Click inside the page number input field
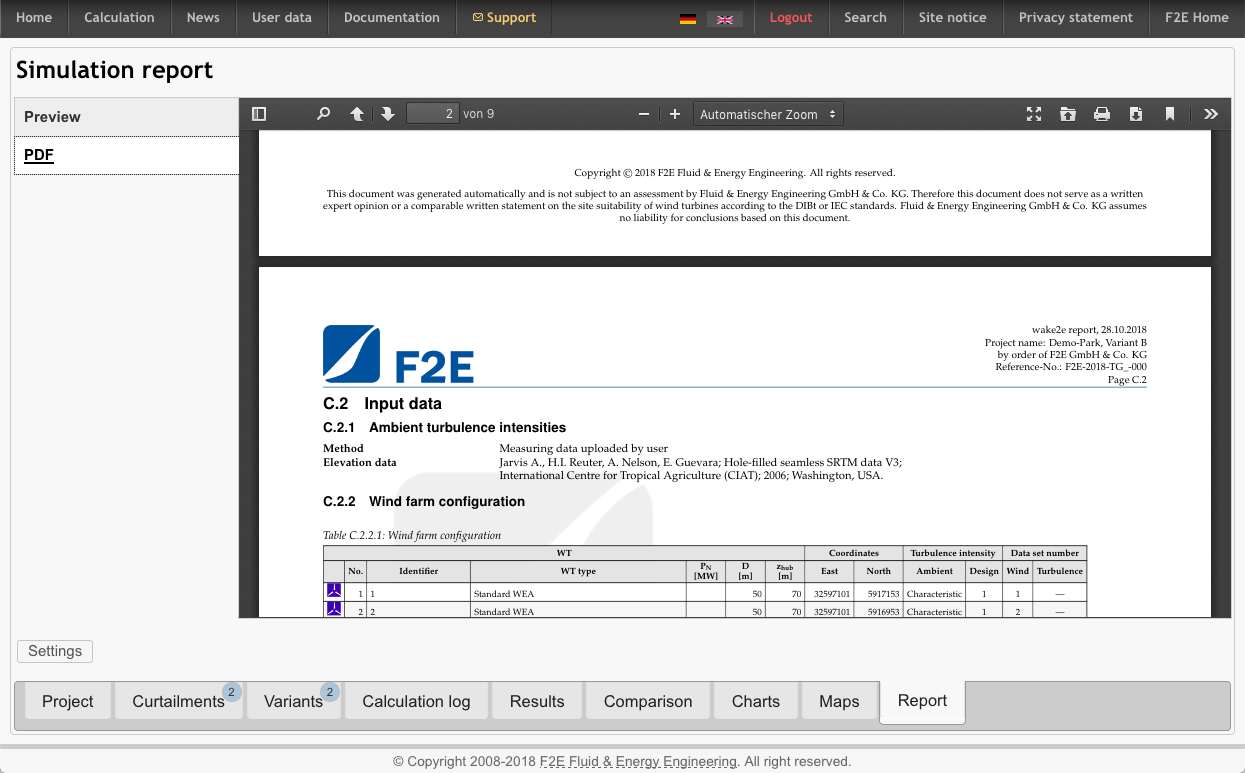This screenshot has height=773, width=1245. (x=432, y=112)
